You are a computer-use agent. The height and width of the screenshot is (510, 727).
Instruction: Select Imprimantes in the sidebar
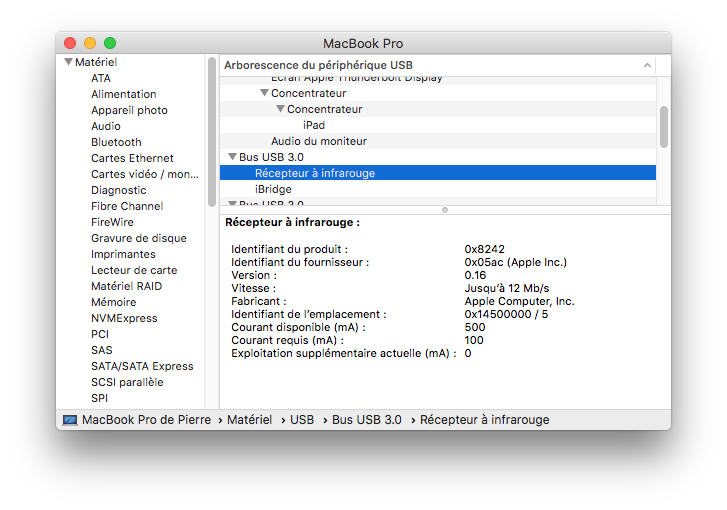coord(123,254)
